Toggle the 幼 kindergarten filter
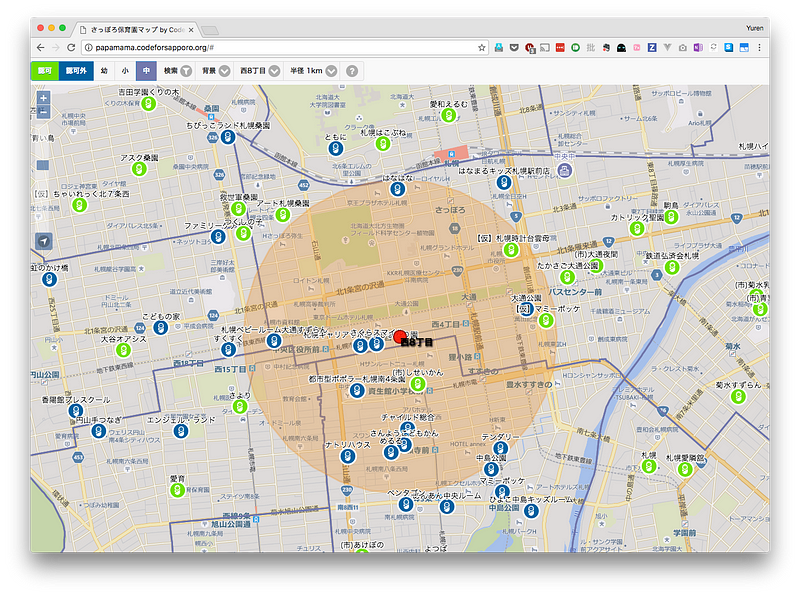Screen dimensions: 800x596 click(x=104, y=71)
